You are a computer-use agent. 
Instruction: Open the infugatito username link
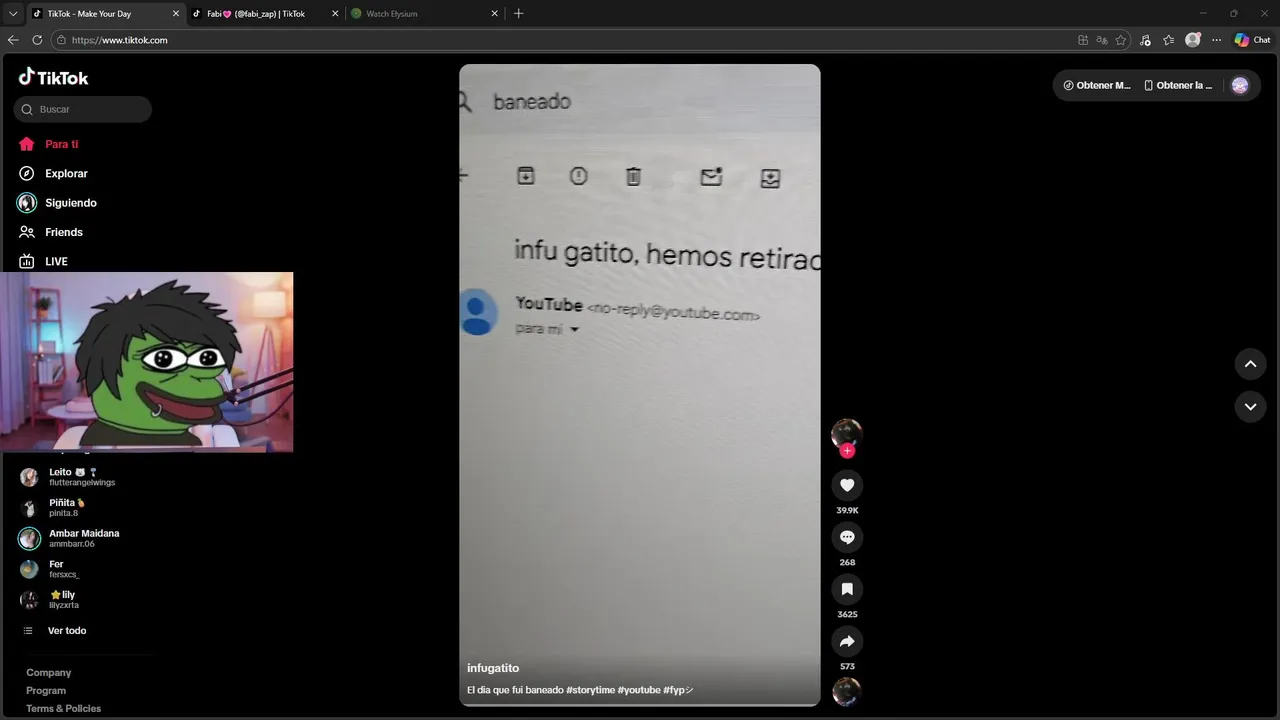(493, 668)
